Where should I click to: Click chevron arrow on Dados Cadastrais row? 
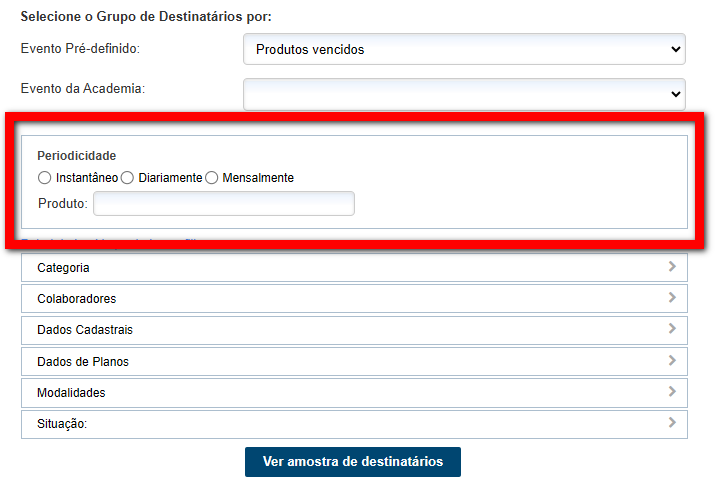[672, 329]
